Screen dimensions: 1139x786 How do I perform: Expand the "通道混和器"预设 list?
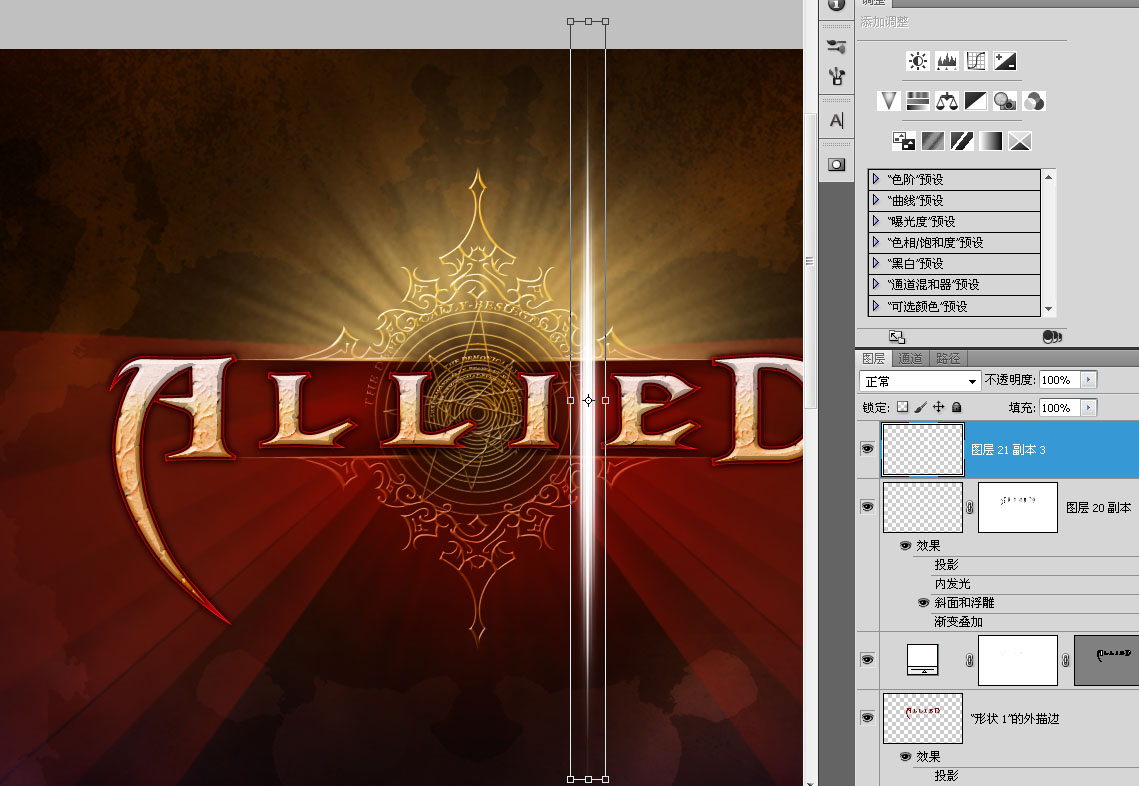coord(876,284)
